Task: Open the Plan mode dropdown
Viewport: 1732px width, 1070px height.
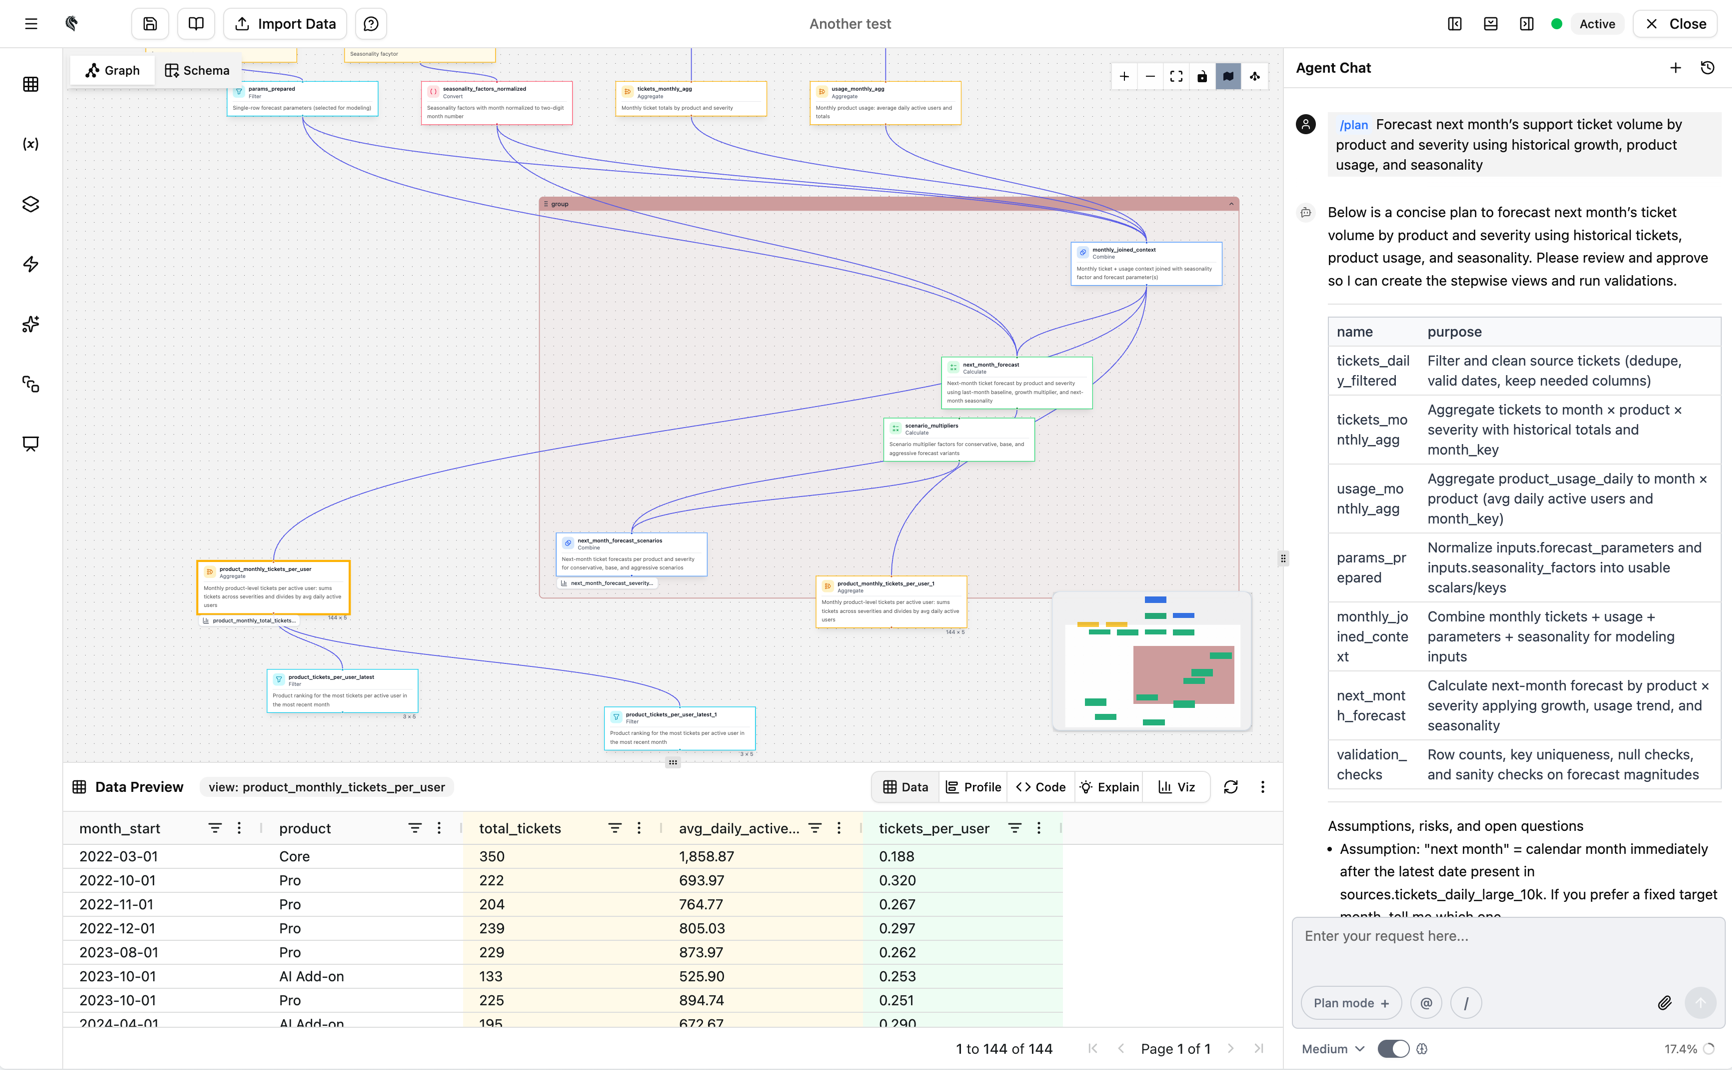Action: click(x=1351, y=1002)
